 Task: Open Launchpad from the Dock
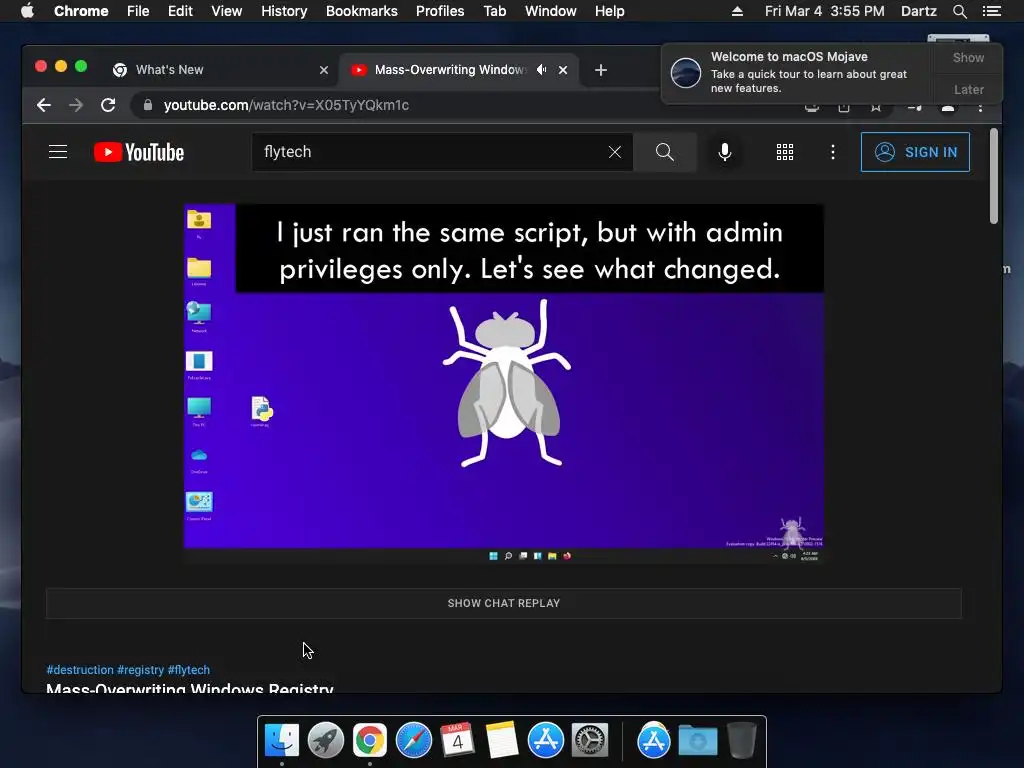(x=326, y=741)
